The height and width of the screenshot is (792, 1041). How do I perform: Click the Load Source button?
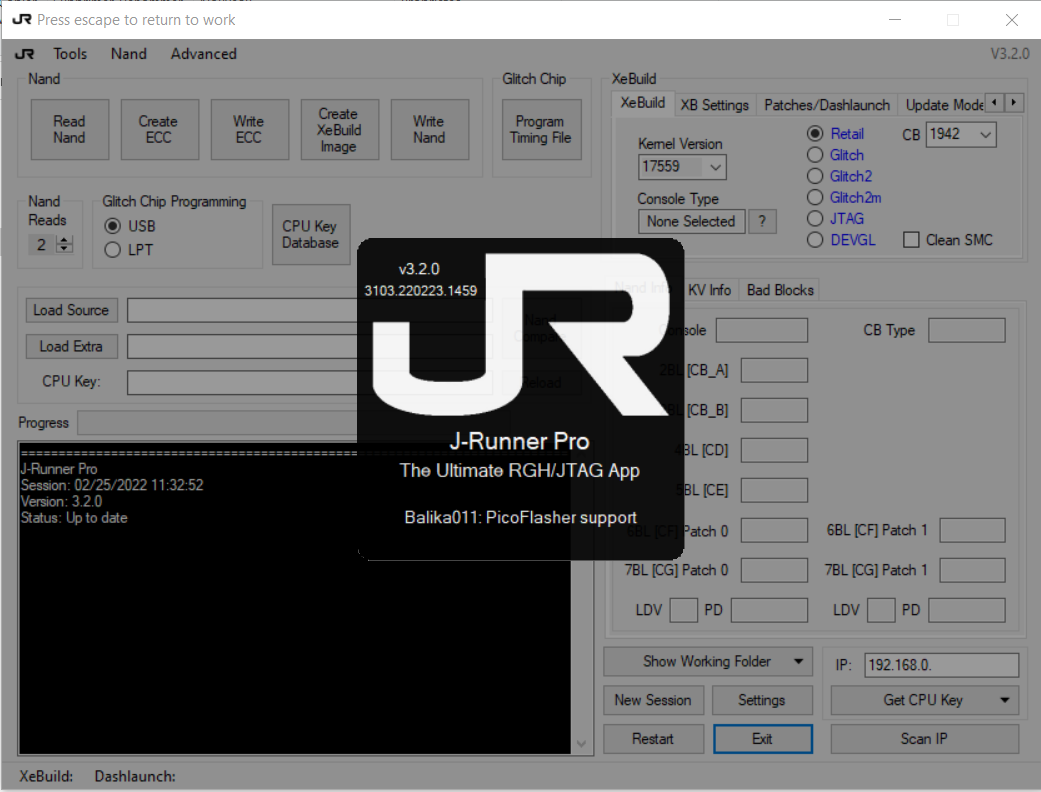pos(72,310)
